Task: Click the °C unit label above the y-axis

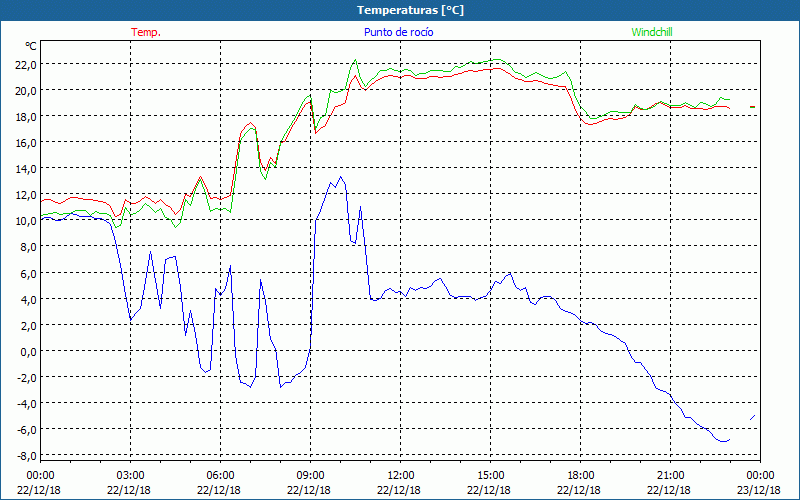Action: tap(31, 46)
